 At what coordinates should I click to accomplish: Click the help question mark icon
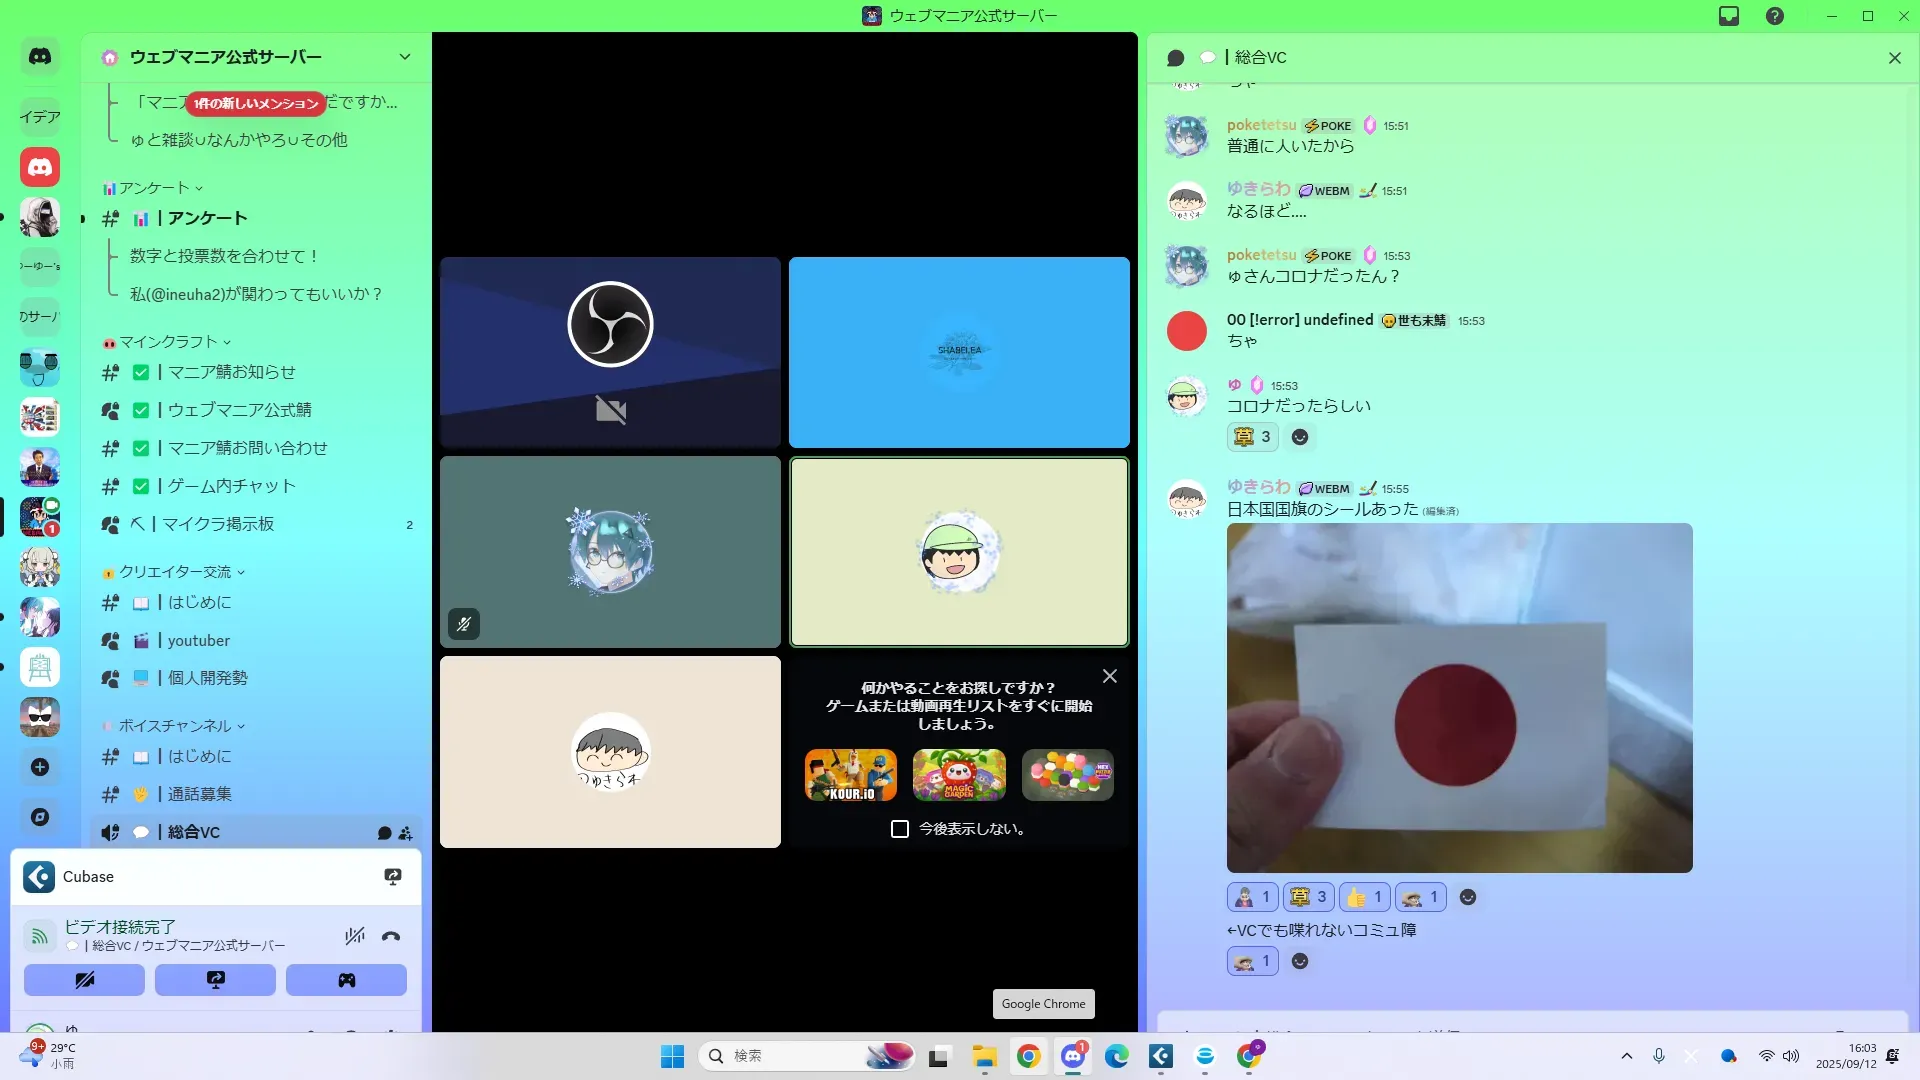[1775, 16]
